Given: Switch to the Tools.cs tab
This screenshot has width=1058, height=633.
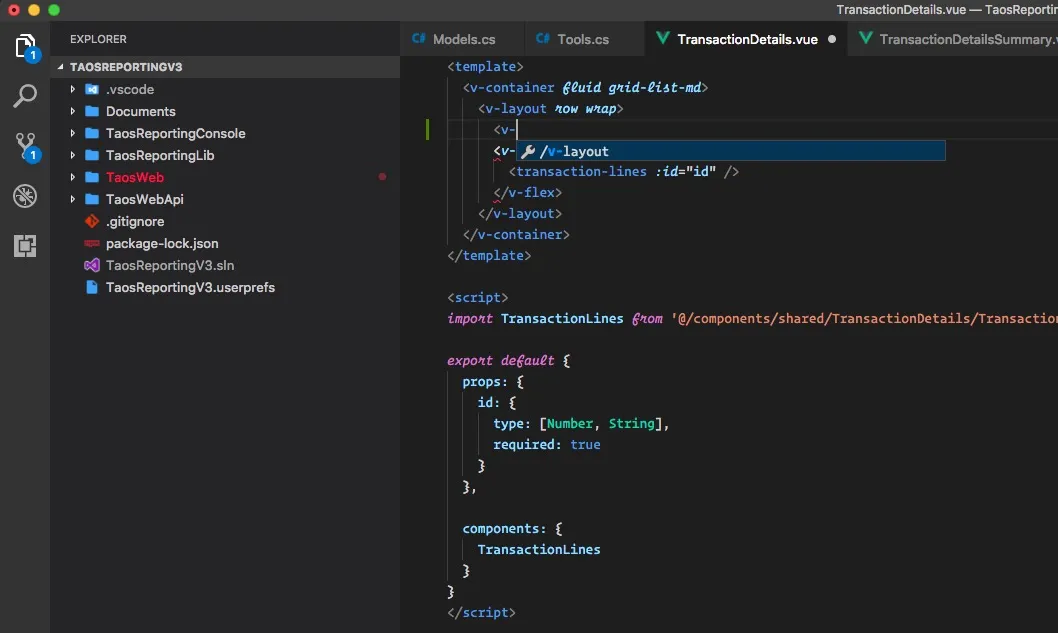Looking at the screenshot, I should coord(582,39).
